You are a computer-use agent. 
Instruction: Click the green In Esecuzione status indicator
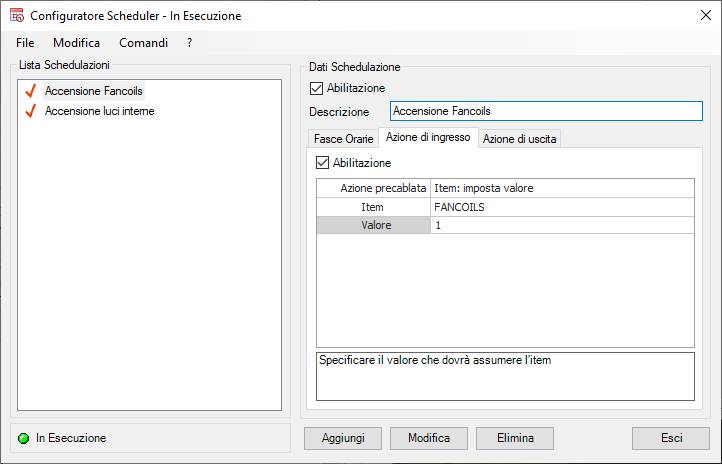(23, 438)
